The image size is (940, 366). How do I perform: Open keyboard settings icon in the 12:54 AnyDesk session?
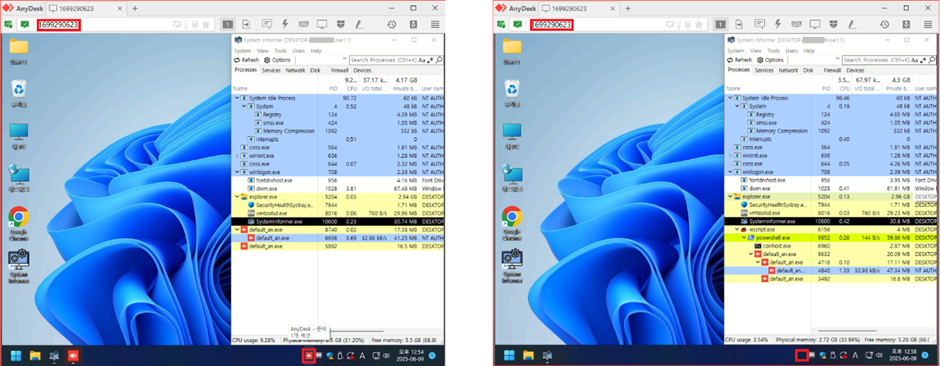(x=303, y=24)
